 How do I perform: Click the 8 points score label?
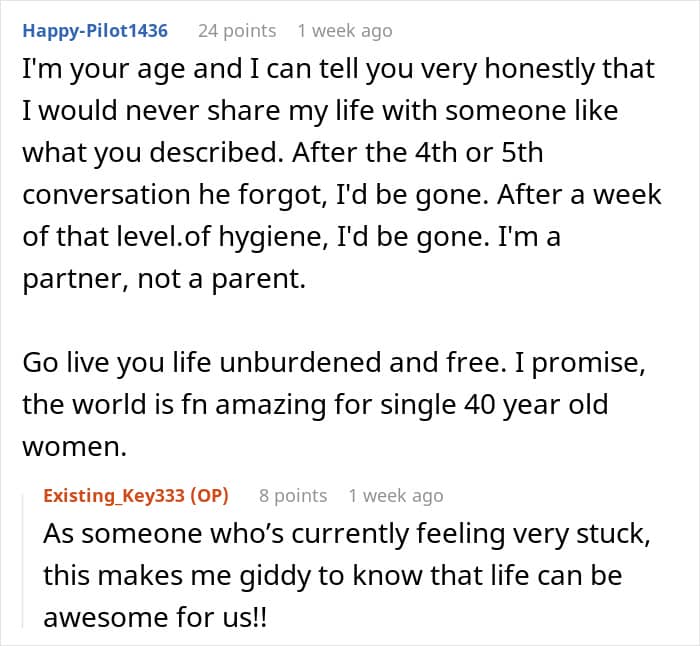pos(293,496)
